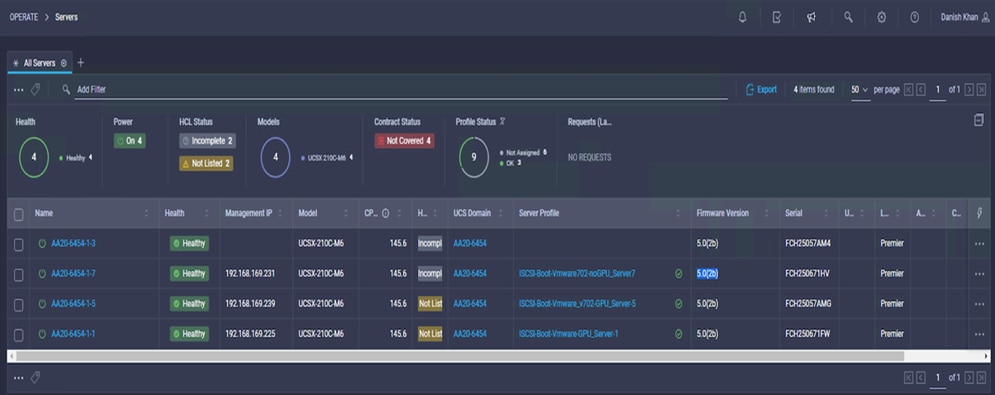
Task: Click the CPU column info icon
Action: (385, 213)
